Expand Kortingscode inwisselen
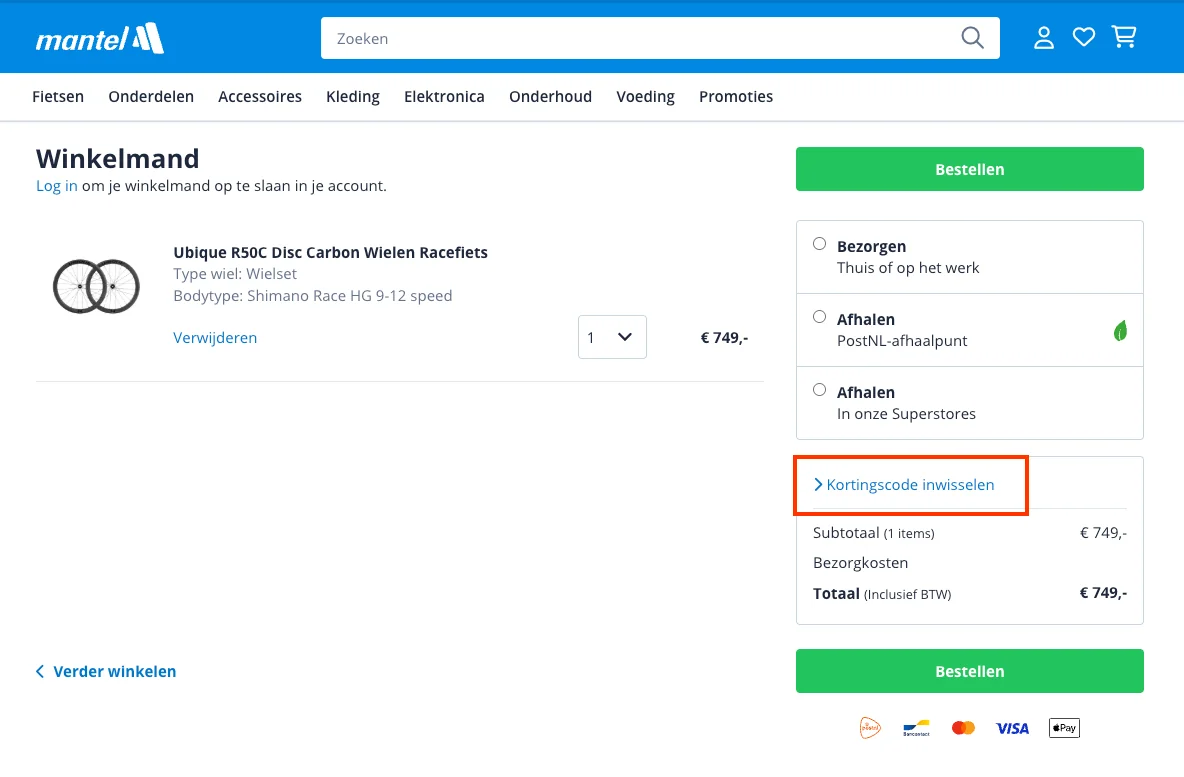 904,485
